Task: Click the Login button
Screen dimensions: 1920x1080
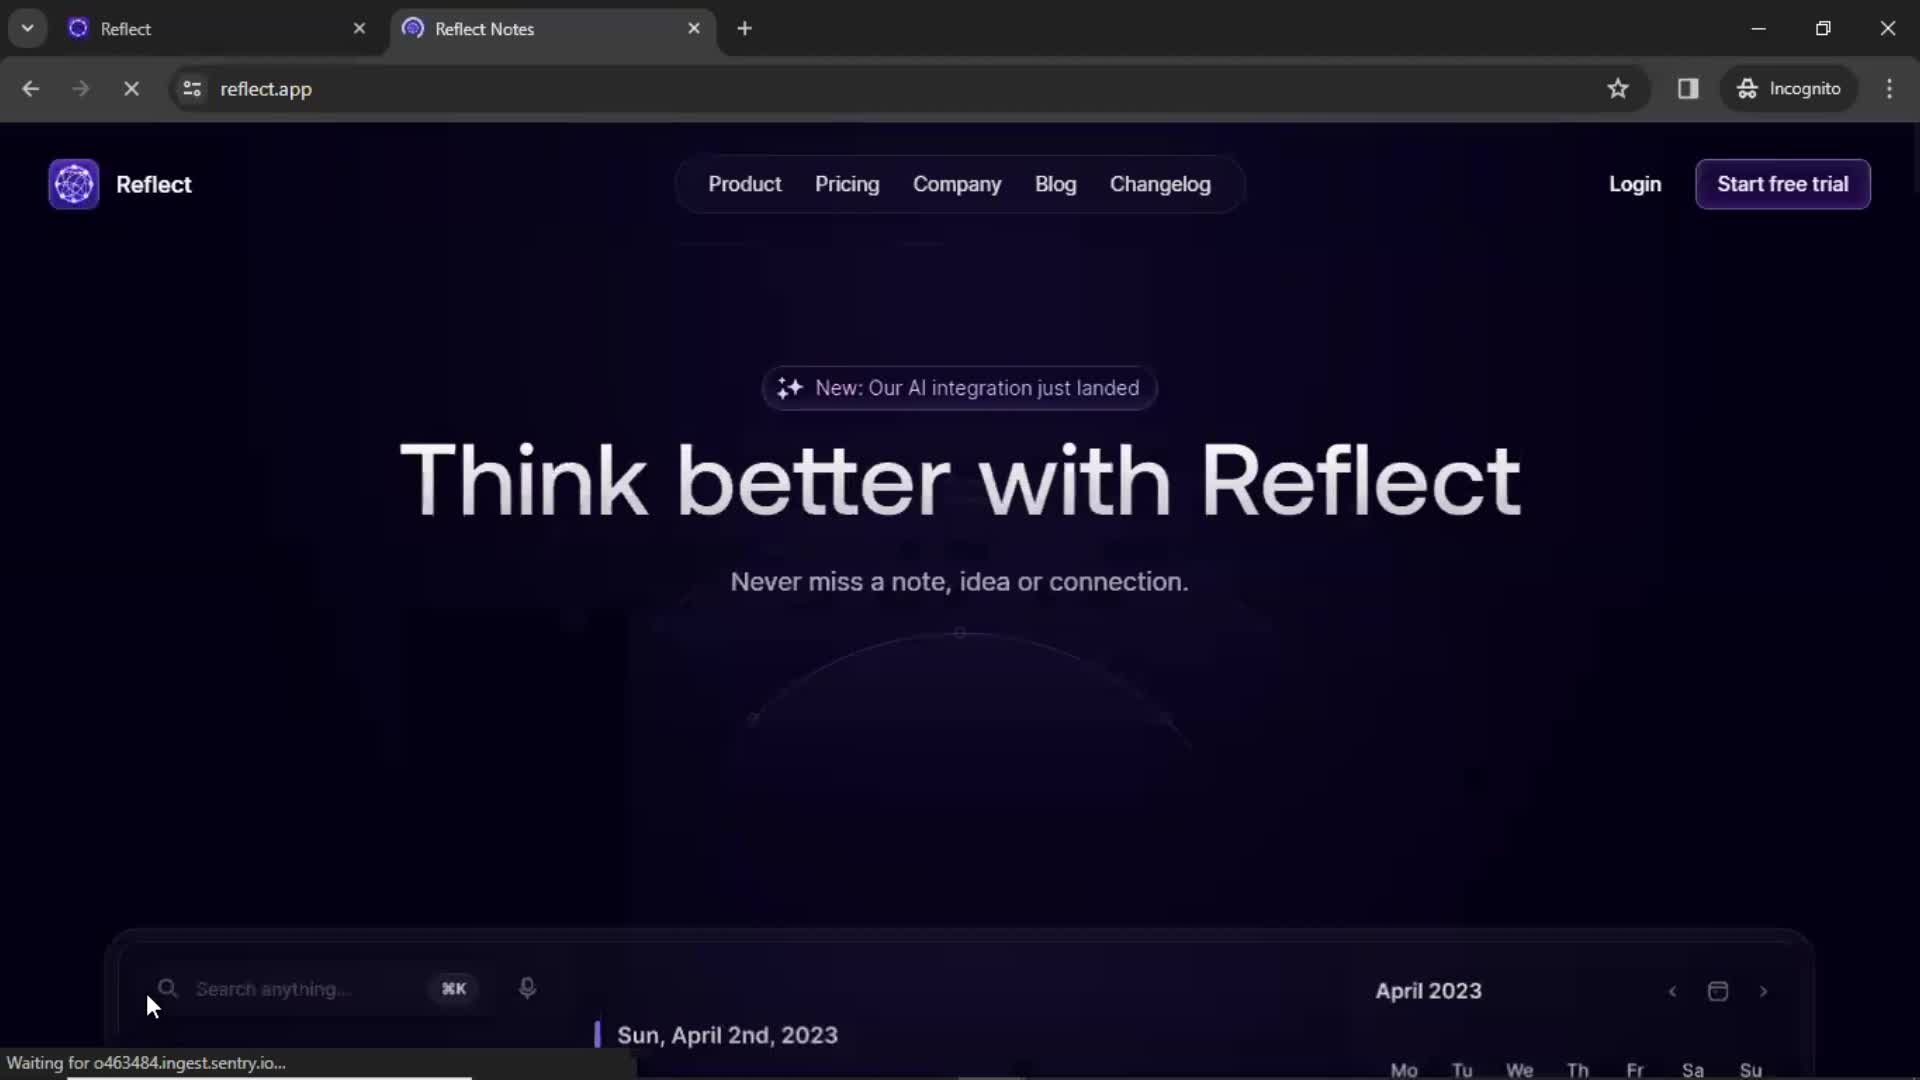Action: click(x=1634, y=183)
